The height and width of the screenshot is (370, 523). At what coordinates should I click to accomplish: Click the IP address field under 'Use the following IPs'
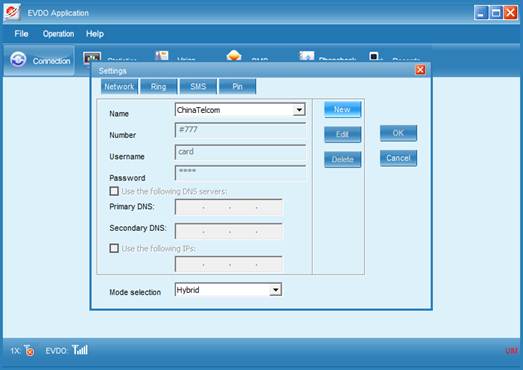click(x=229, y=264)
